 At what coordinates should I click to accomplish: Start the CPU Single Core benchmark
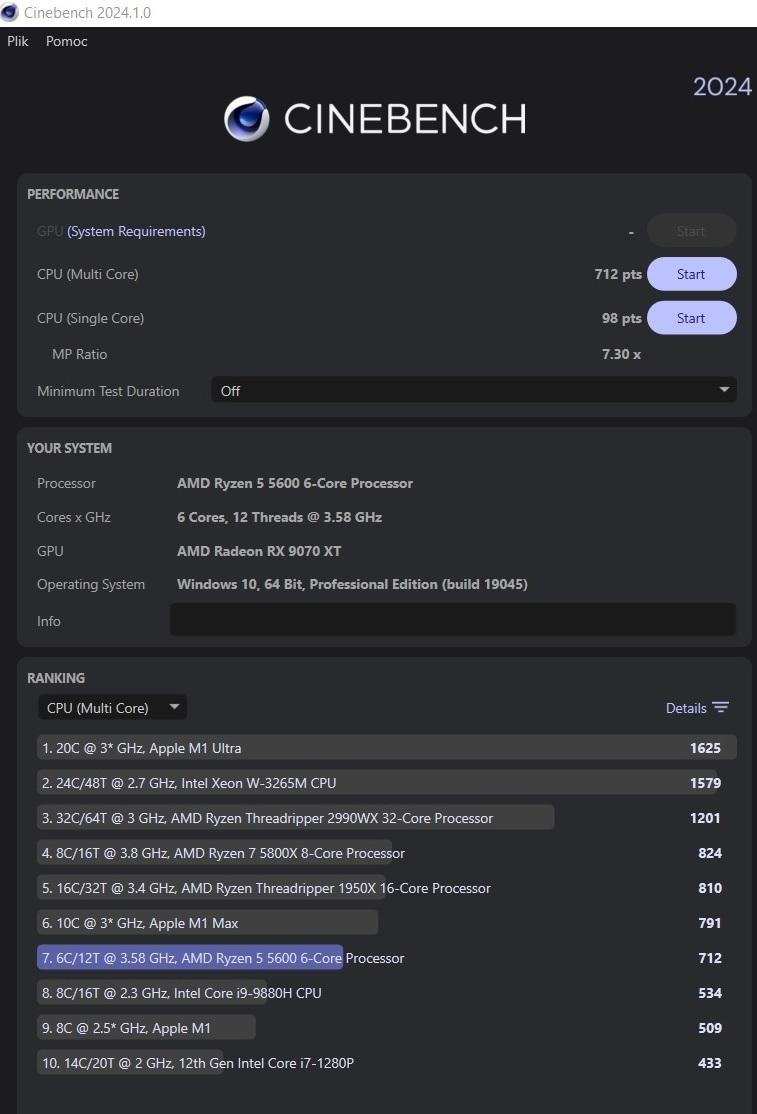pyautogui.click(x=691, y=318)
